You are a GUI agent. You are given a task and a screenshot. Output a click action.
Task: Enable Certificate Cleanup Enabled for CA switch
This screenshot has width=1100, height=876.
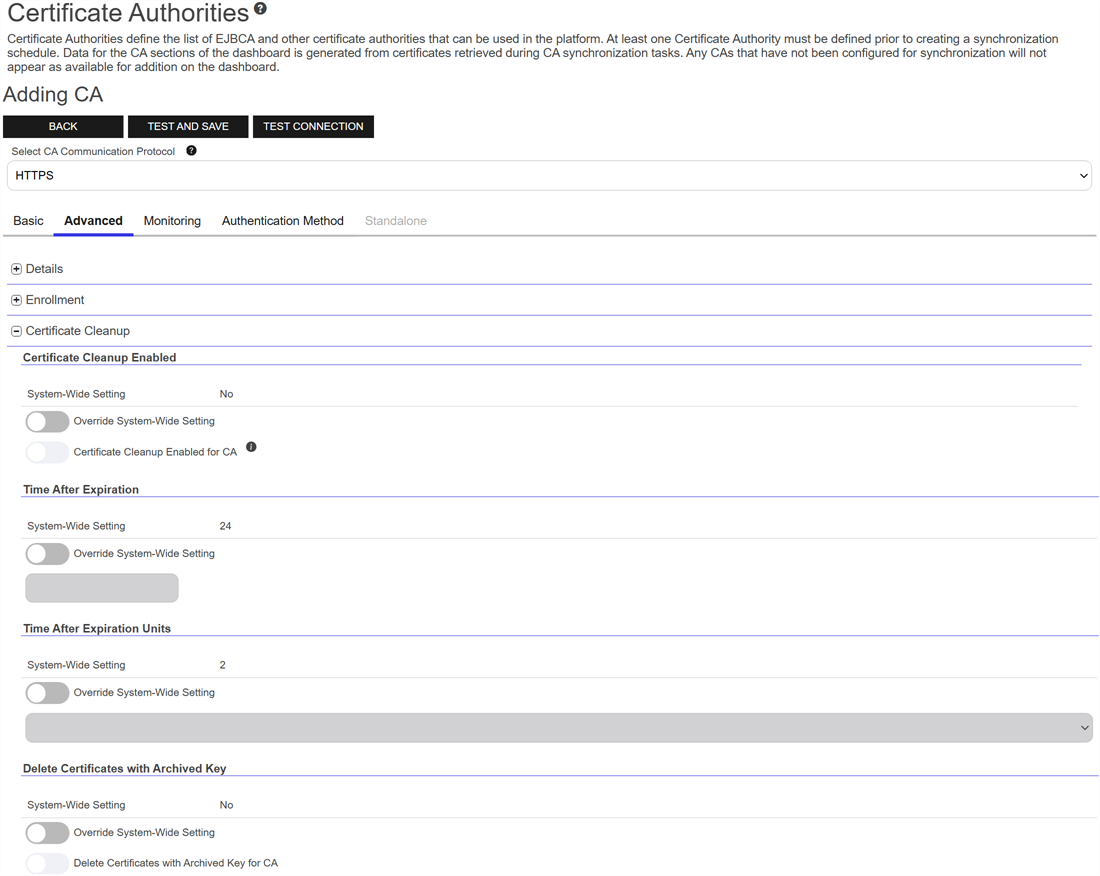[x=47, y=452]
